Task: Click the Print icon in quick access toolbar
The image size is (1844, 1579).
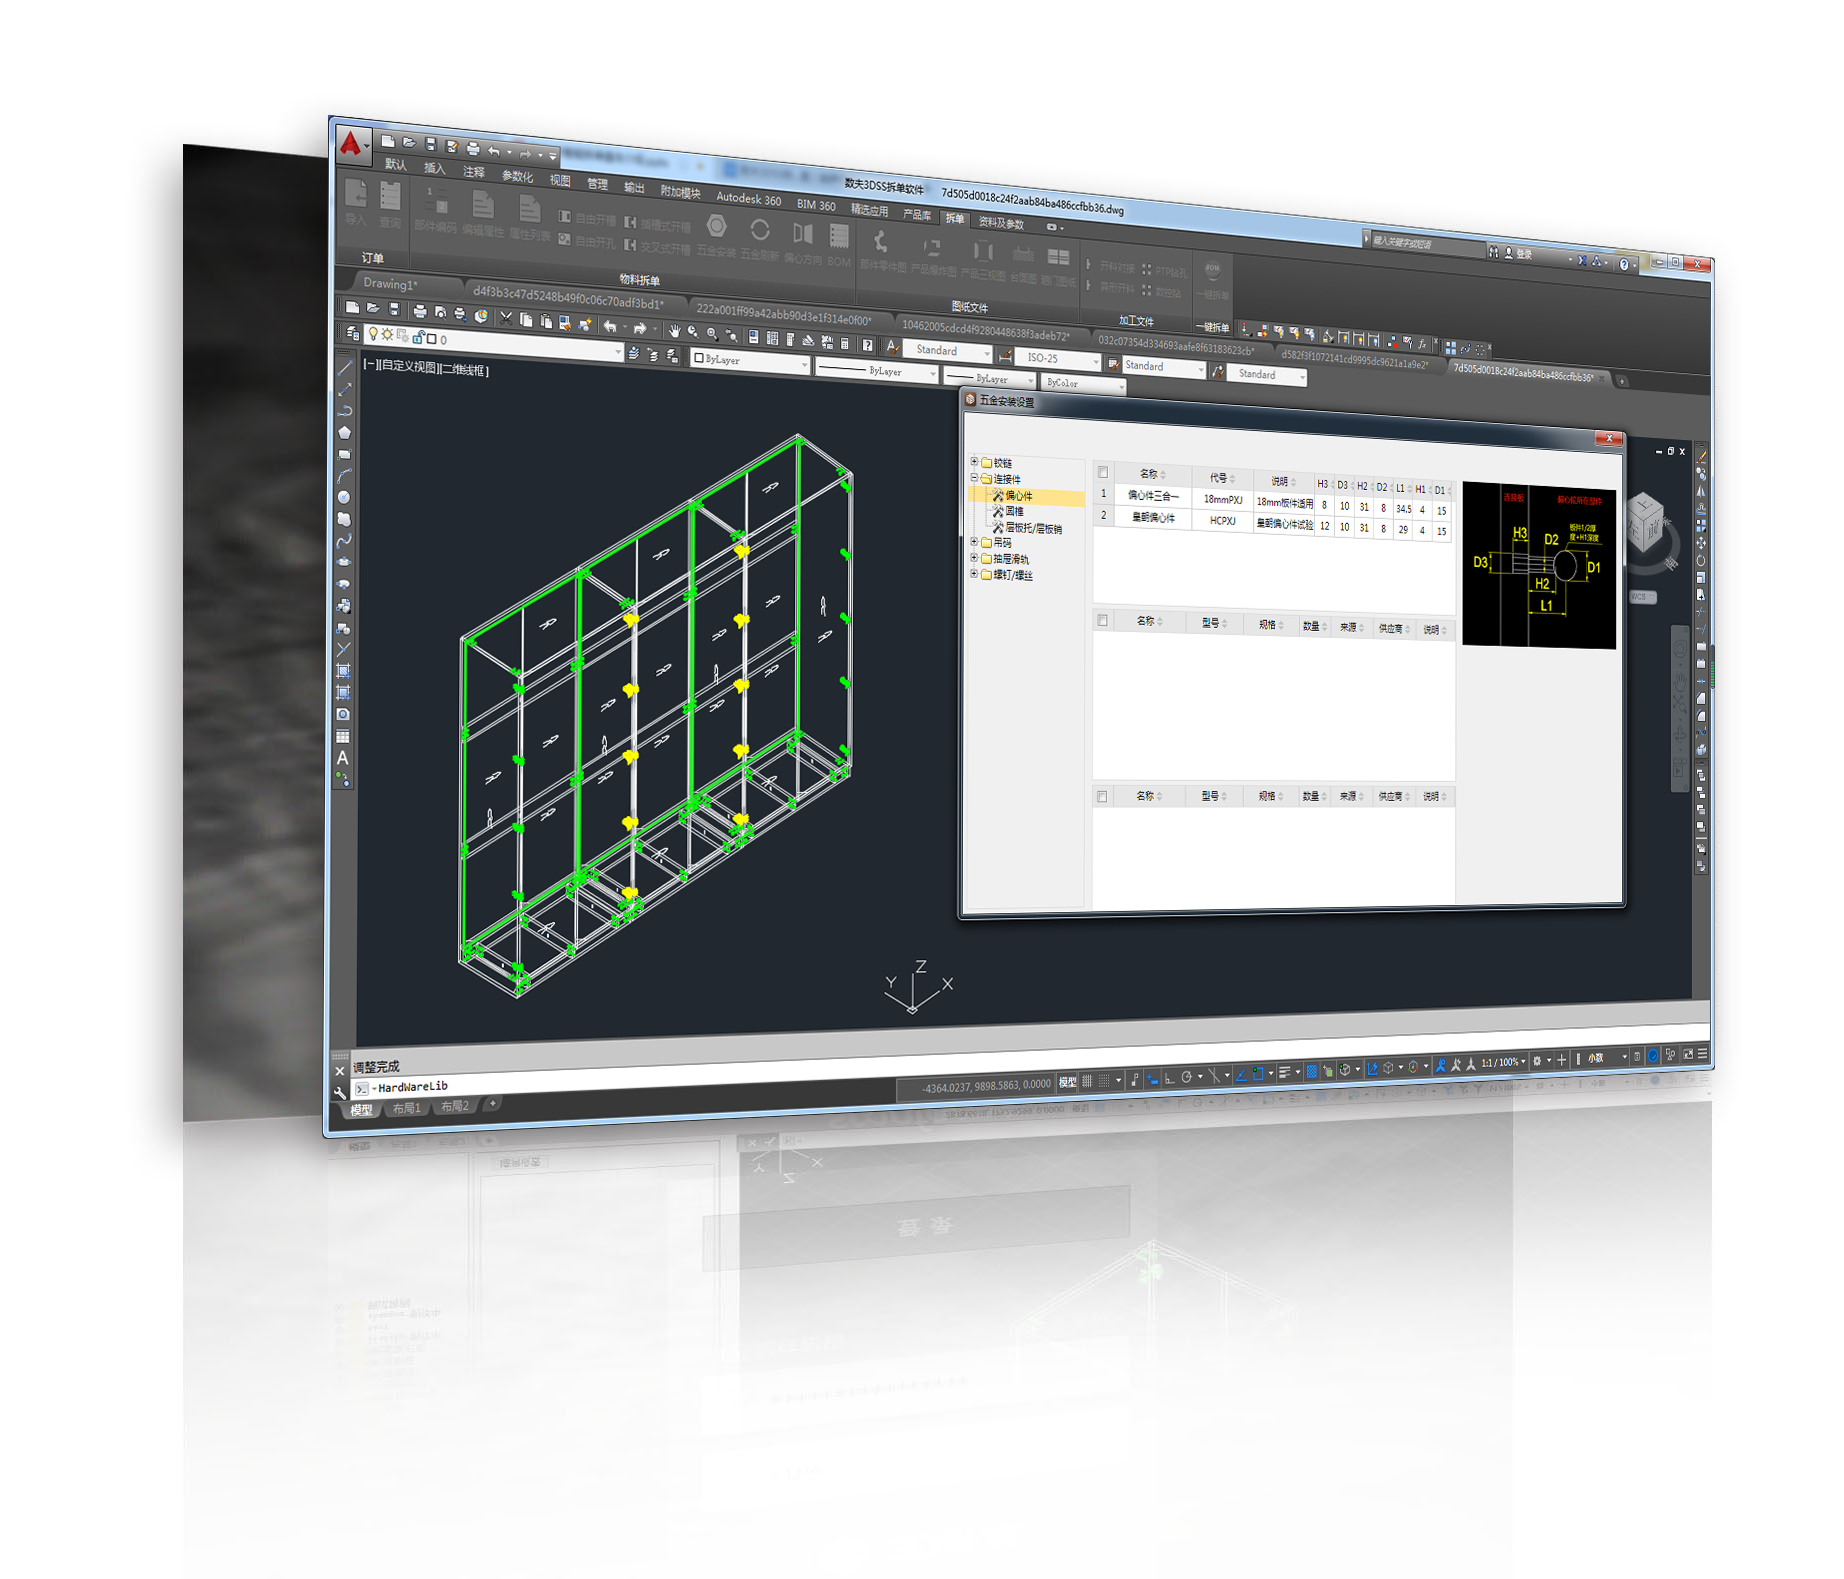Action: (x=473, y=149)
